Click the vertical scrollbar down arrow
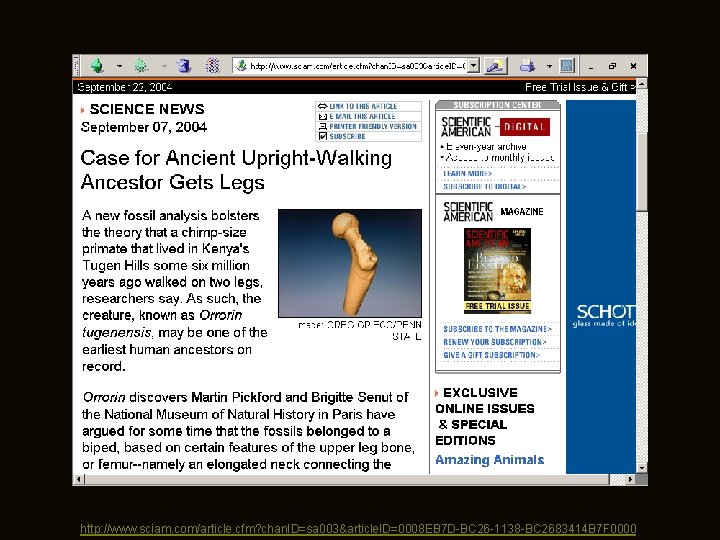 pyautogui.click(x=641, y=468)
